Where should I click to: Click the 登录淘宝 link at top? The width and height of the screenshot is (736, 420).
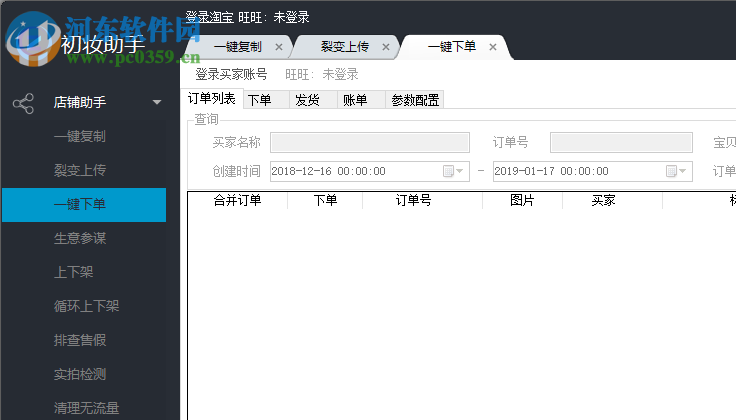coord(209,17)
